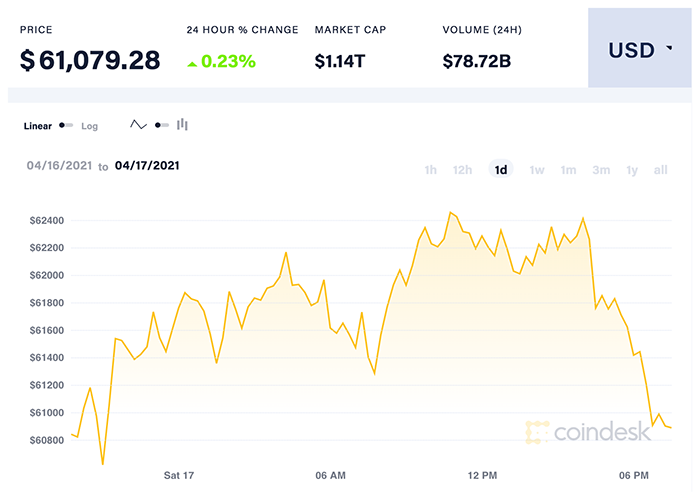The image size is (700, 497).
Task: Click the green 24-hour change arrow
Action: pos(192,62)
